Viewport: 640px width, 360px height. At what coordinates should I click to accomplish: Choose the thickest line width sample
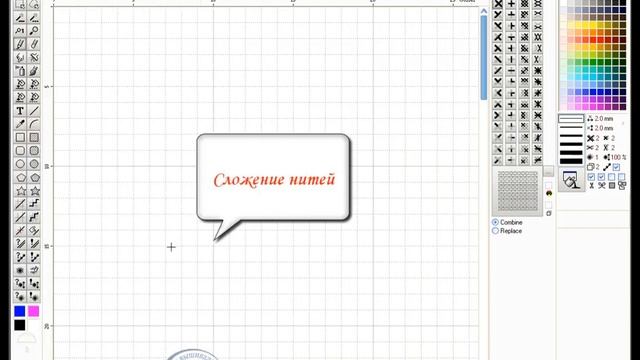pyautogui.click(x=571, y=161)
